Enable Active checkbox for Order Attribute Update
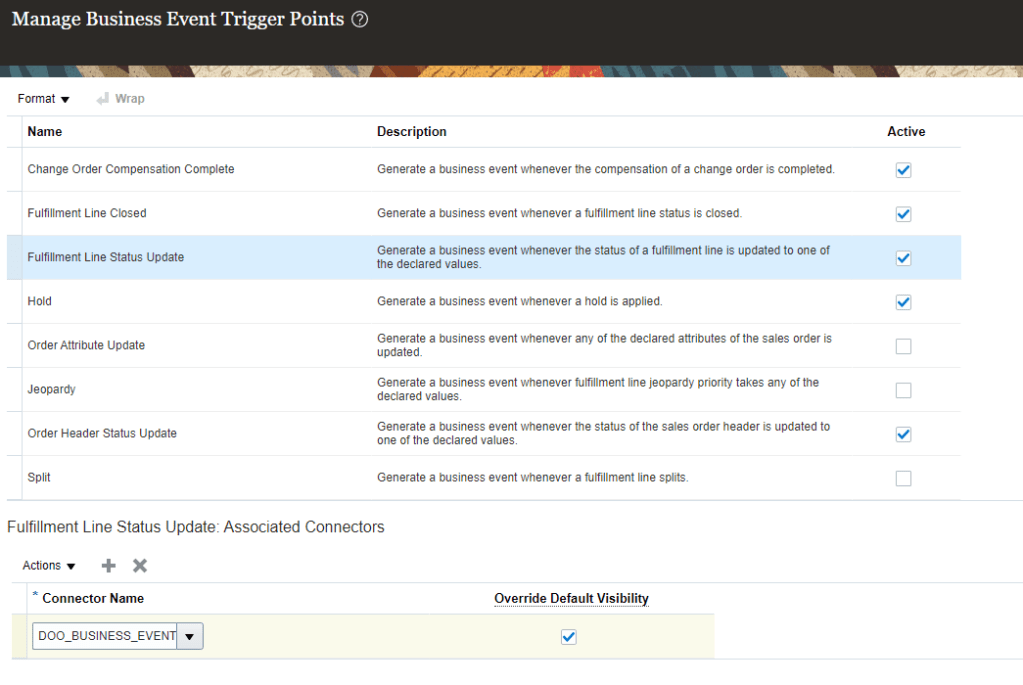The width and height of the screenshot is (1023, 685). click(904, 346)
